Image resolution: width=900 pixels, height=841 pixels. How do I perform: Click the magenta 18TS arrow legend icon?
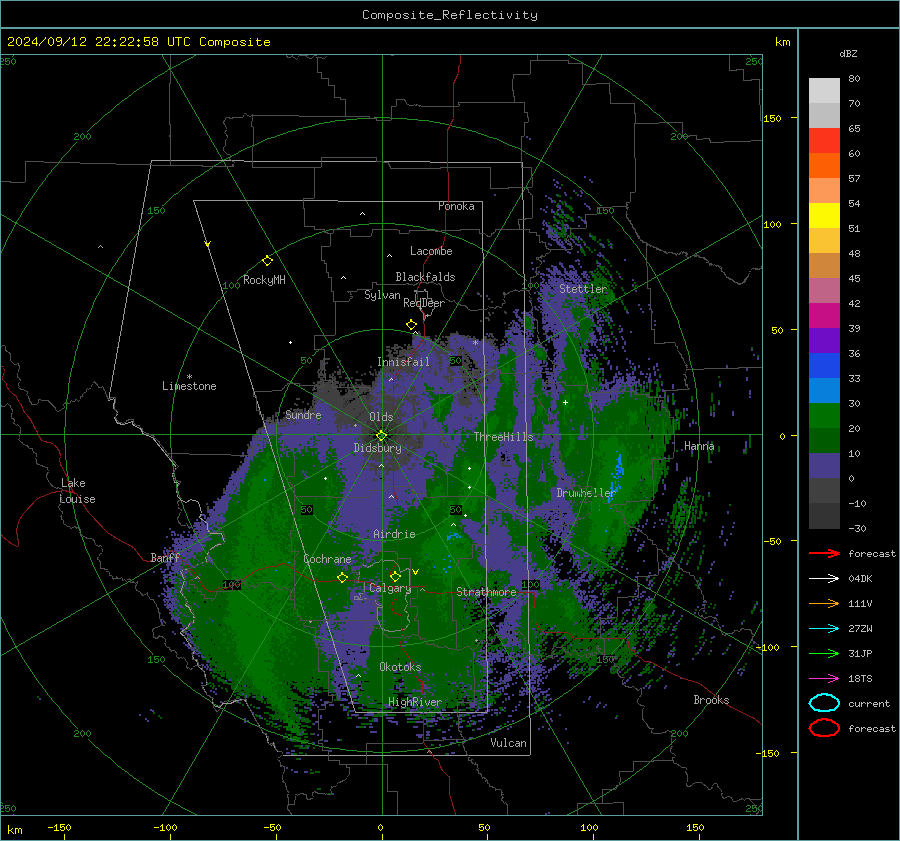(824, 679)
